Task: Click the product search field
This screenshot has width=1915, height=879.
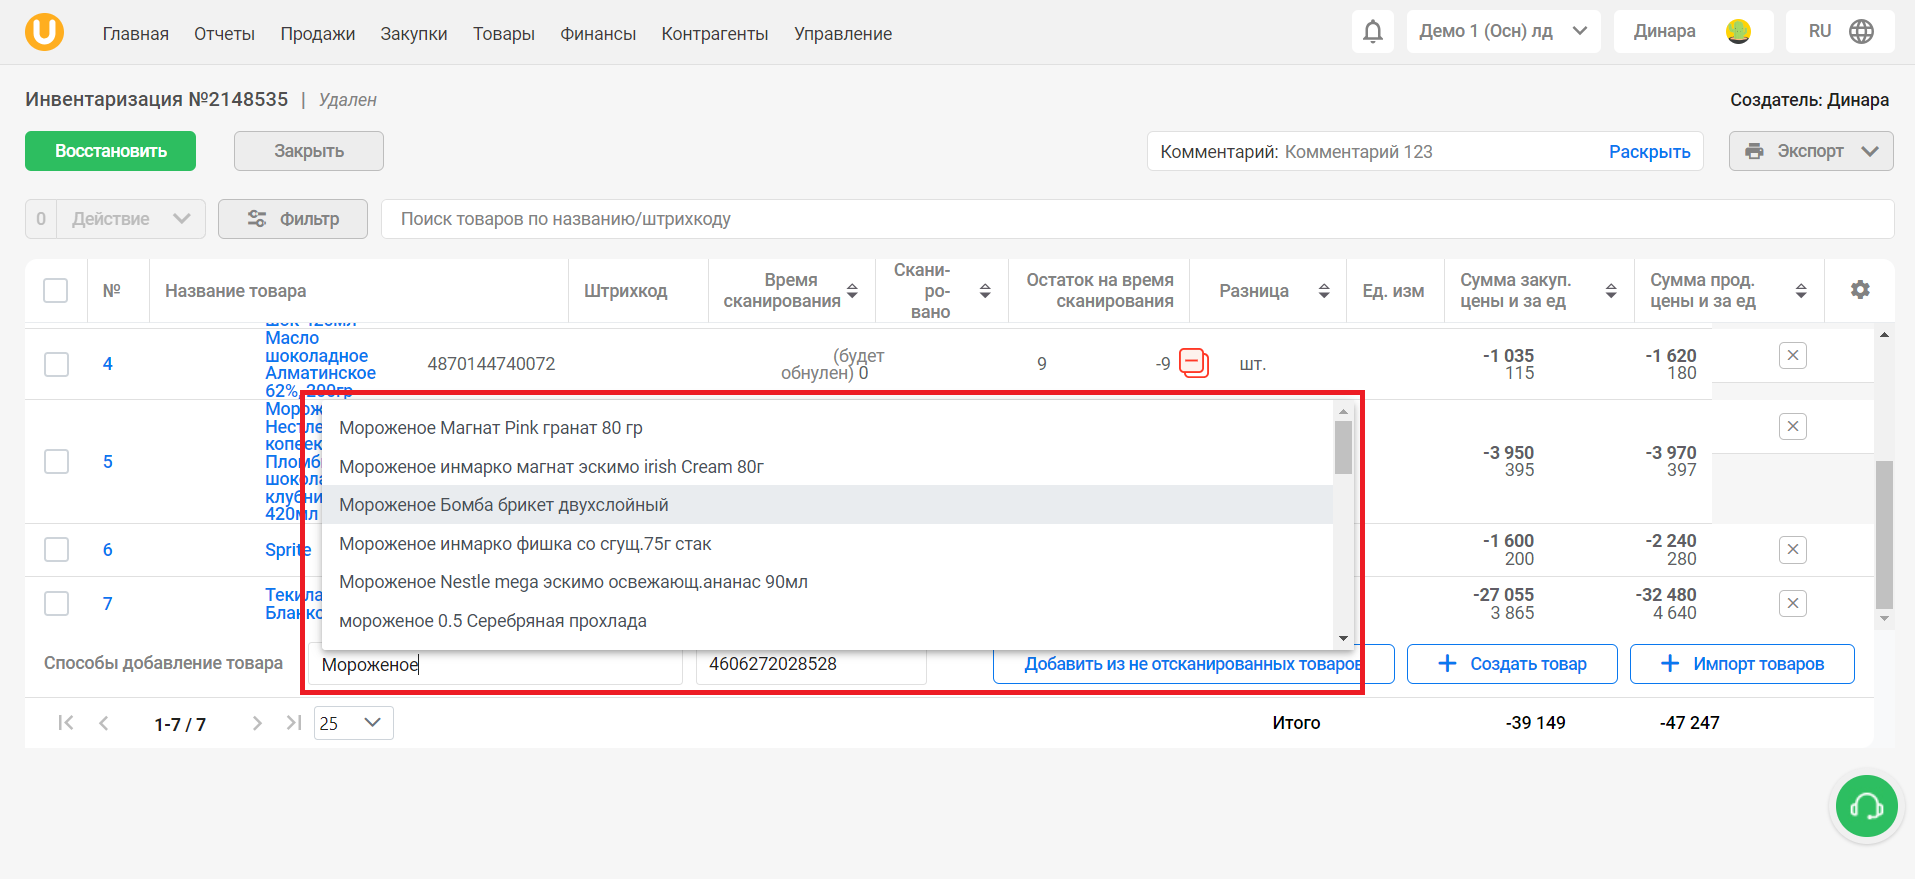Action: pyautogui.click(x=1137, y=219)
